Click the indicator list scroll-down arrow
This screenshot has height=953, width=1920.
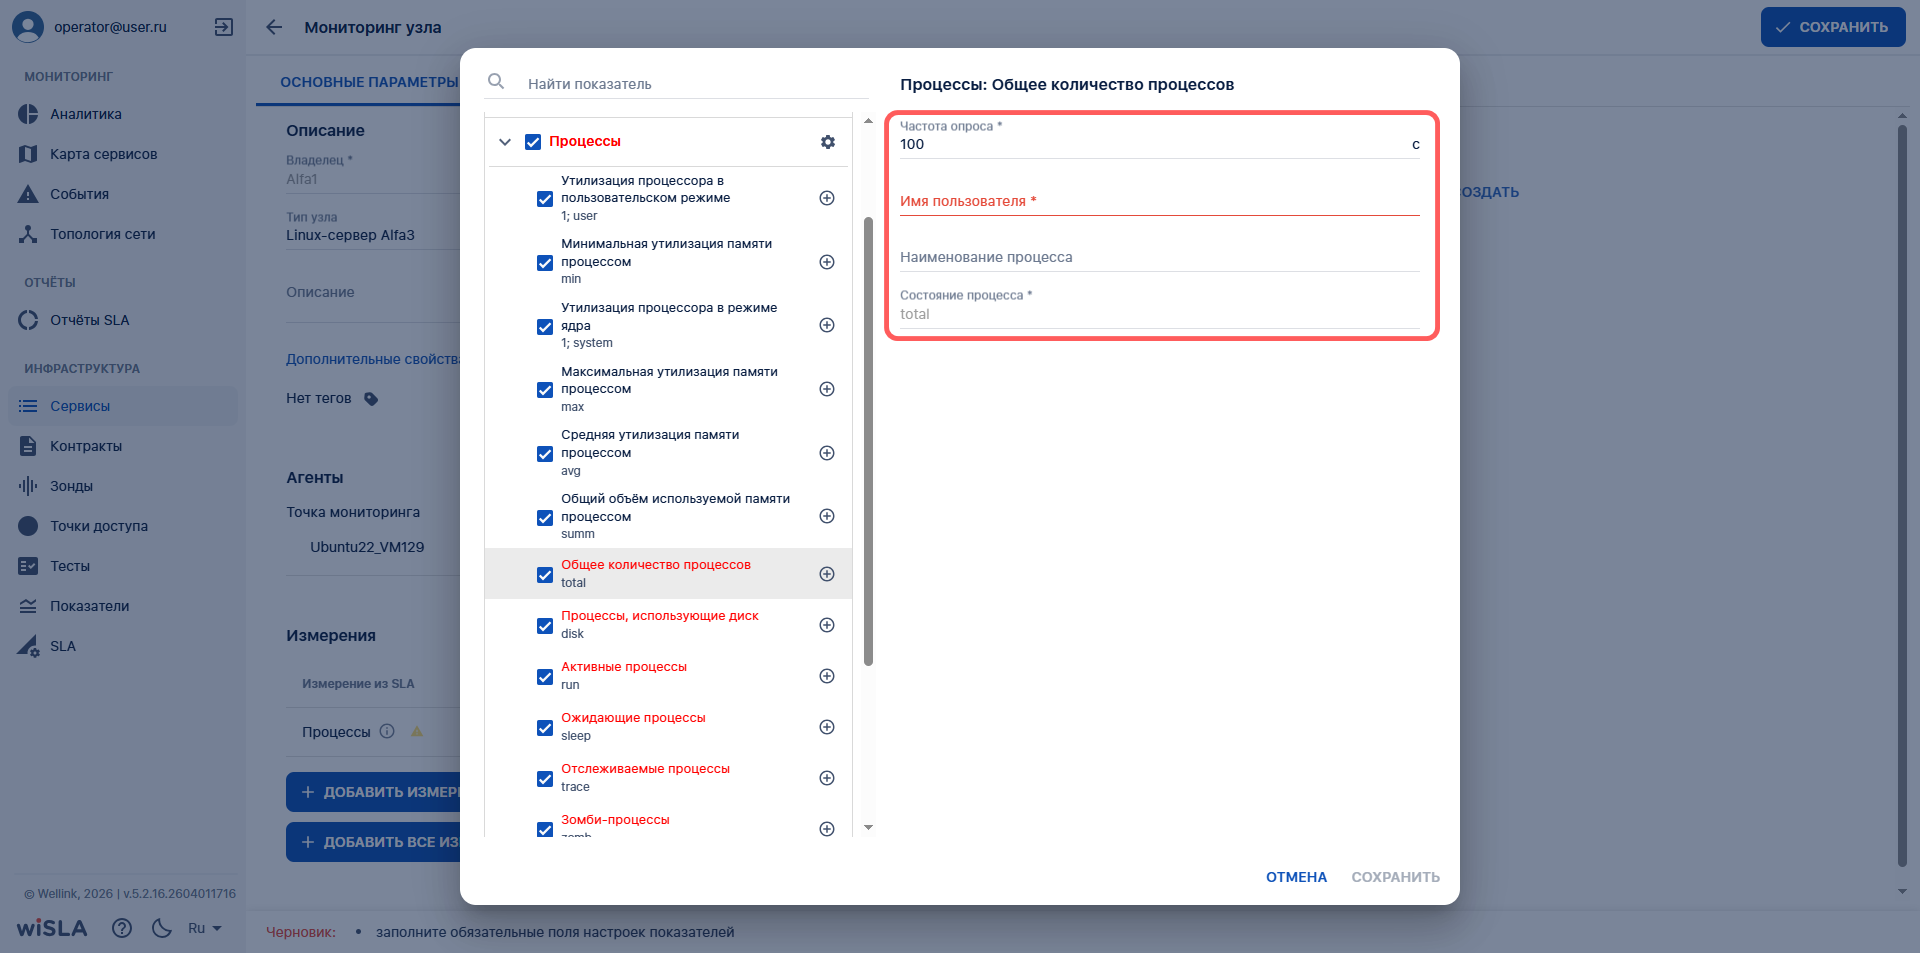pos(868,827)
